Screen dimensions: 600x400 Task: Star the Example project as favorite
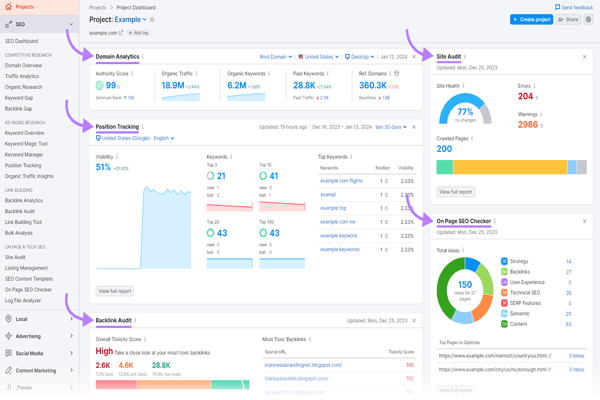coord(153,19)
